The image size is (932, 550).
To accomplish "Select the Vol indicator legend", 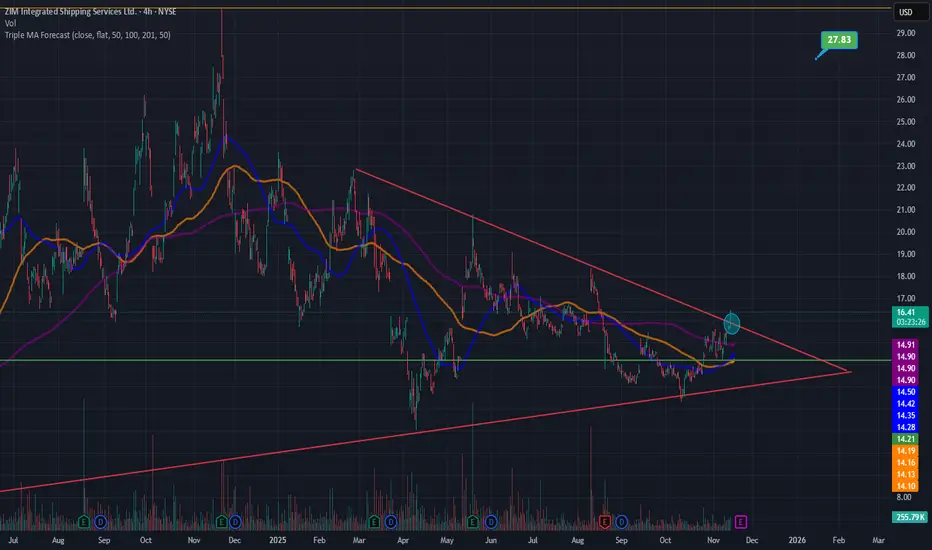I will point(10,23).
